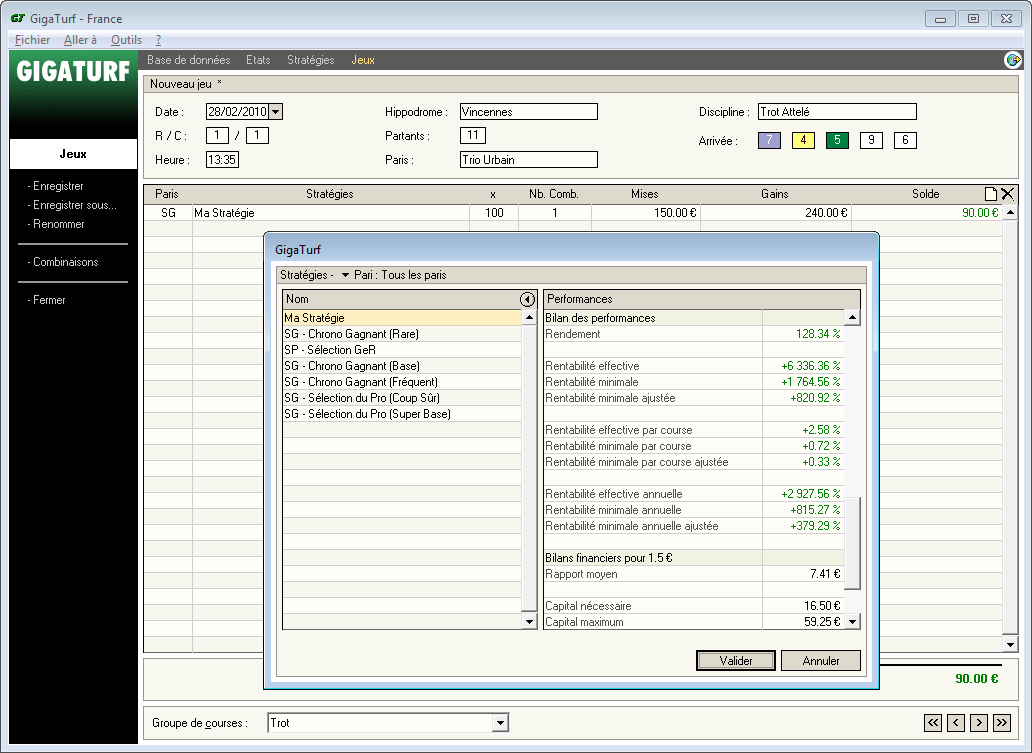Open the Date dropdown calendar arrow
Image resolution: width=1032 pixels, height=753 pixels.
pos(276,112)
